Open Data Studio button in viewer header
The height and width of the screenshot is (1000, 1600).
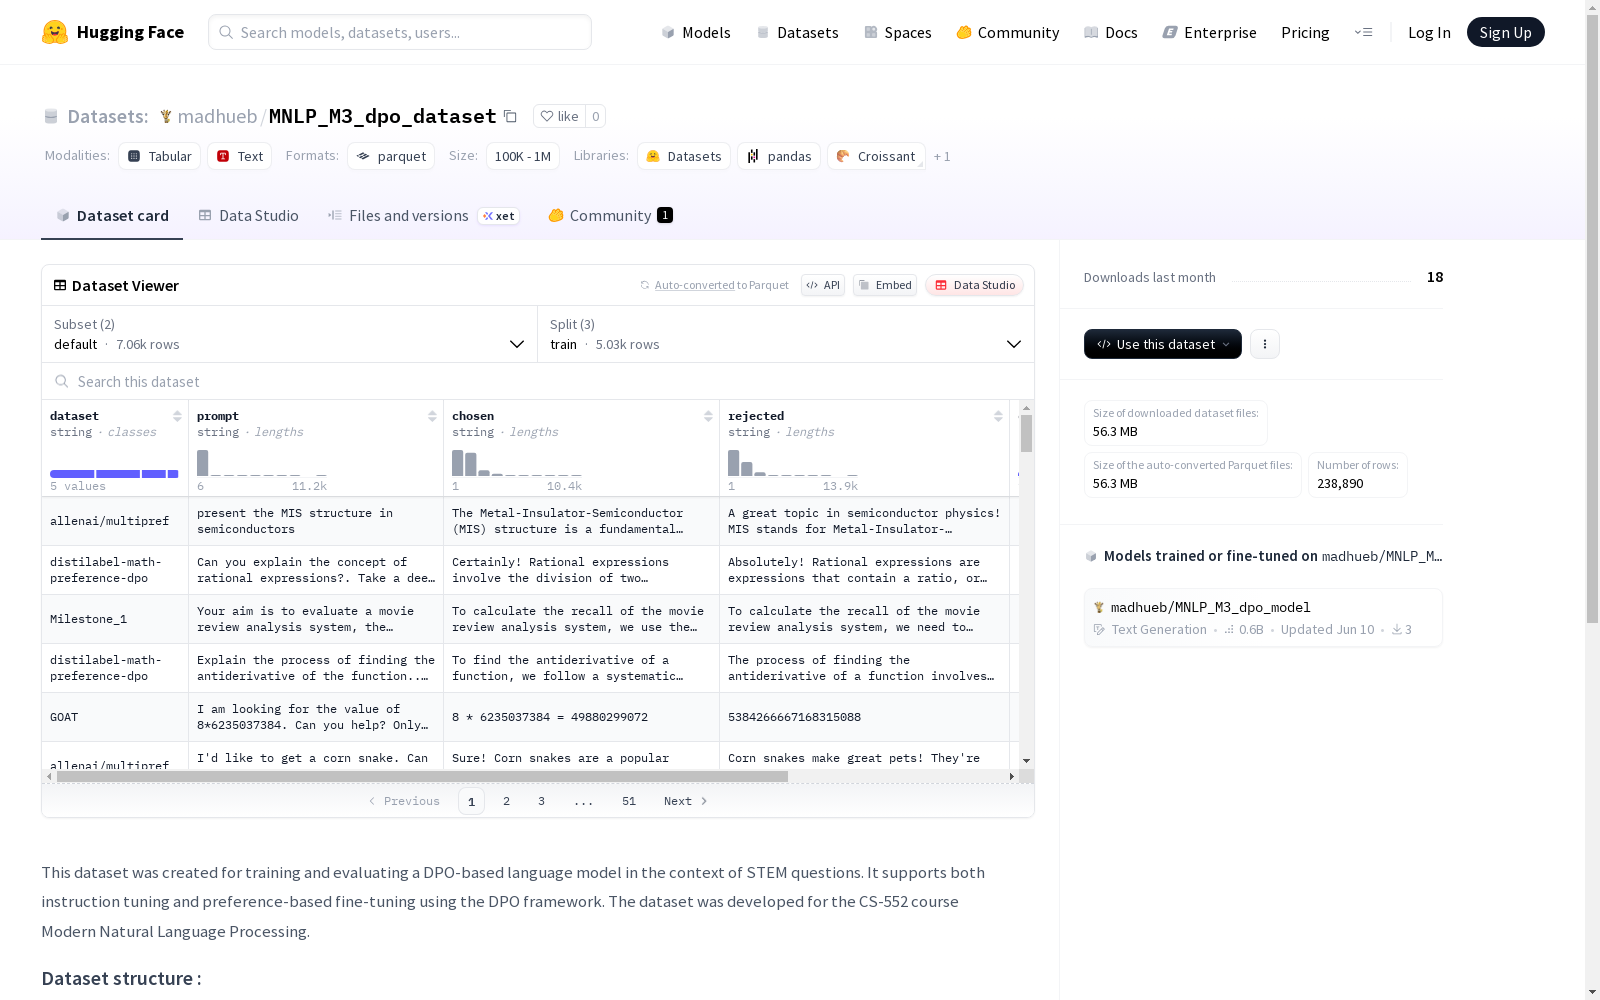(x=974, y=285)
